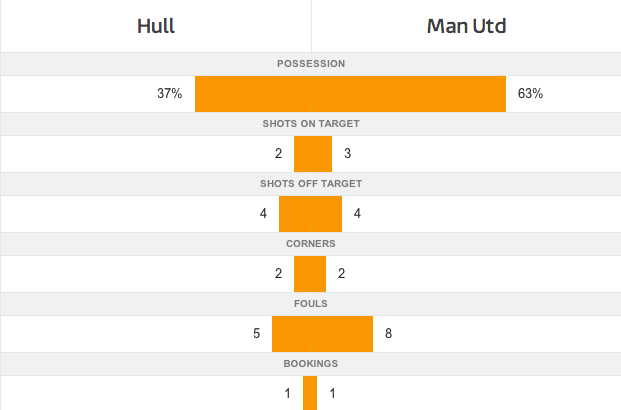Click the orange shots off target bar

coord(310,214)
